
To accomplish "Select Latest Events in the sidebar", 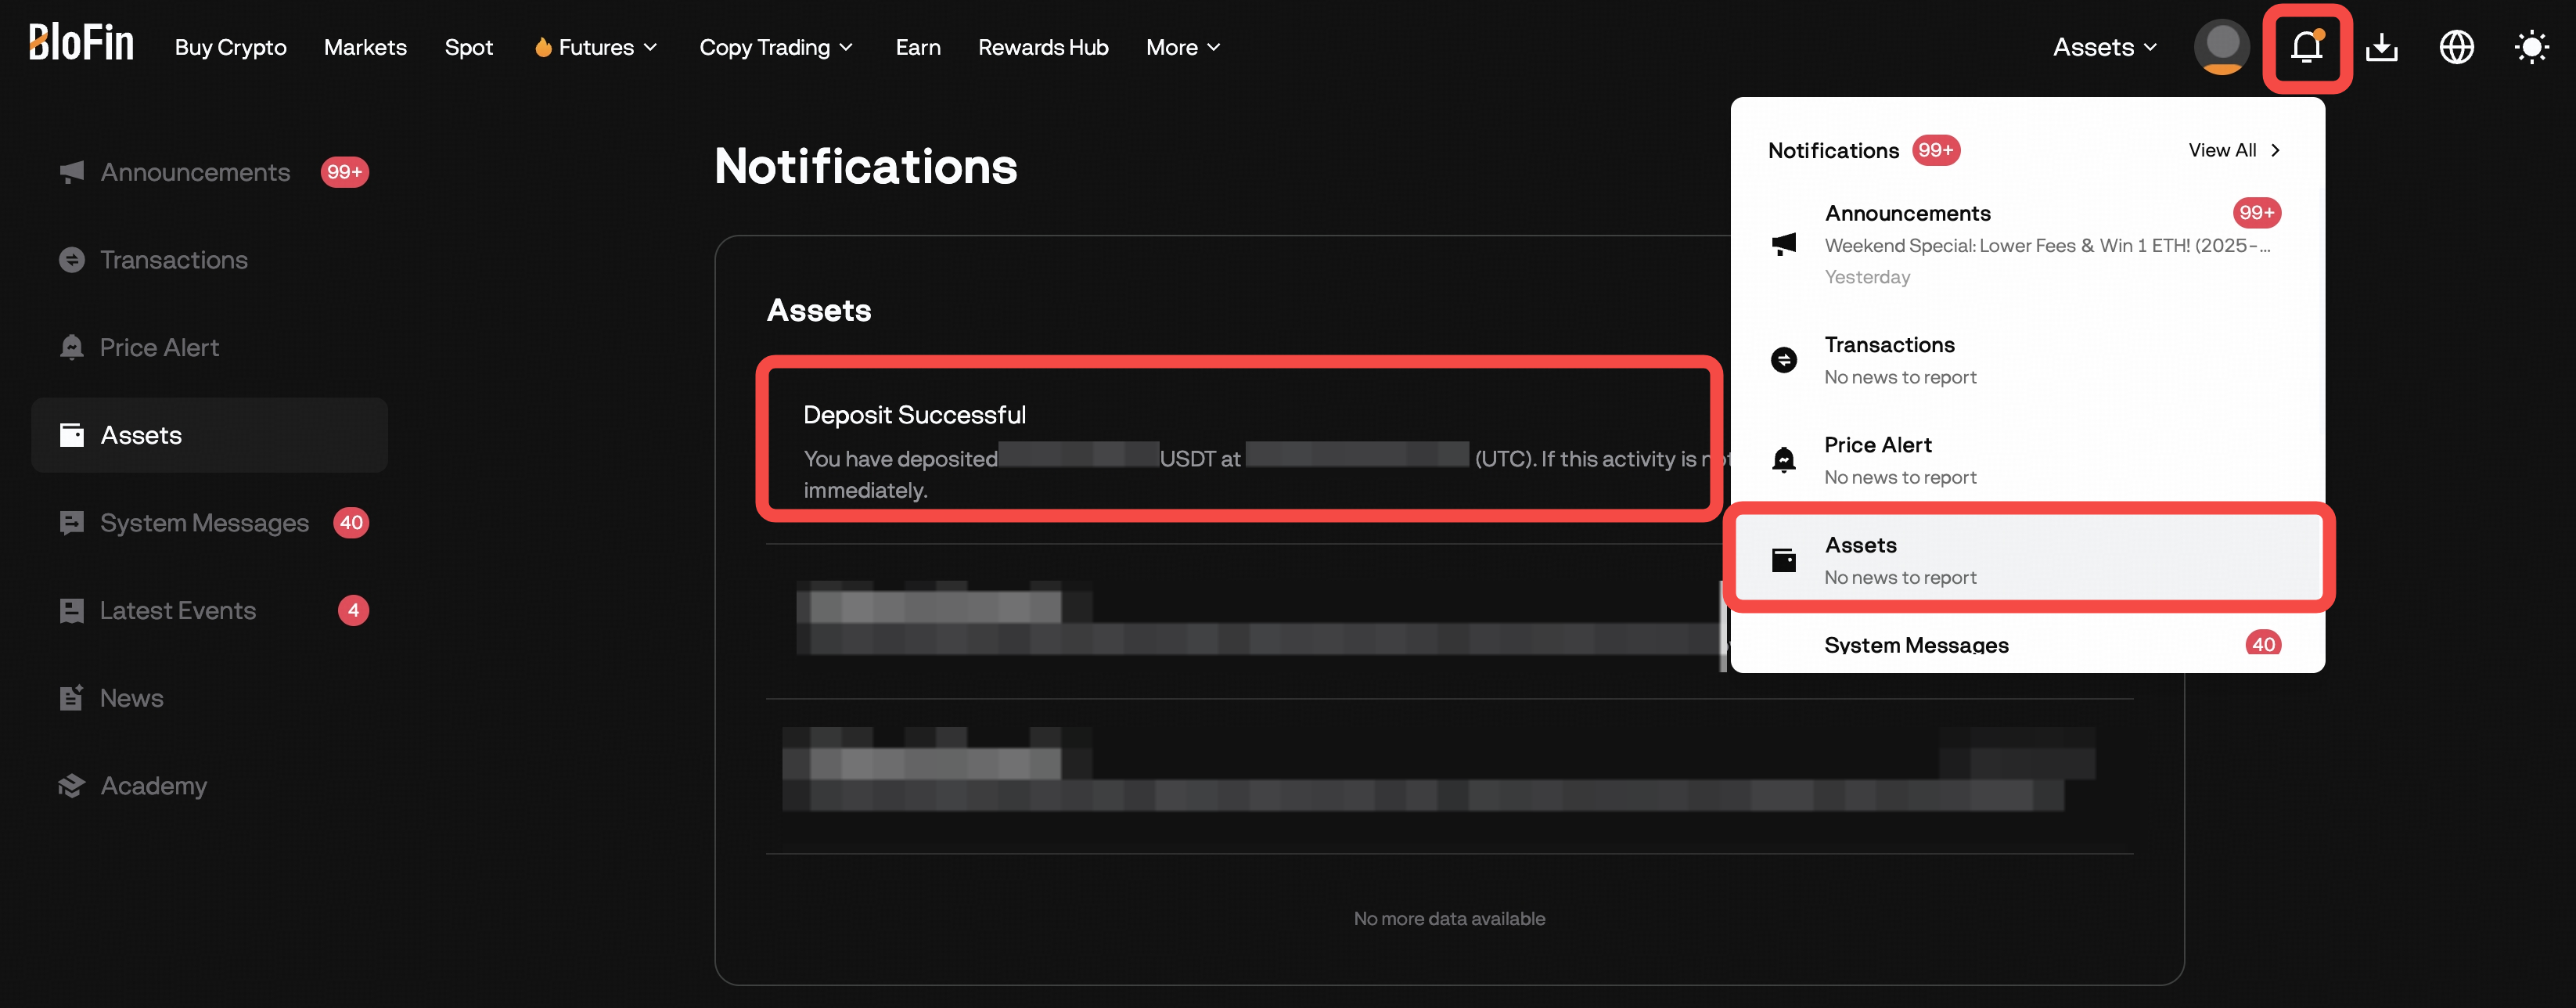I will (177, 610).
